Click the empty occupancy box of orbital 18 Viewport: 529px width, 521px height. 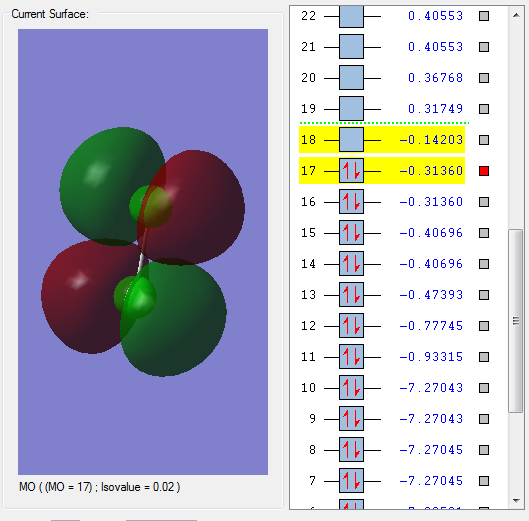(x=351, y=140)
